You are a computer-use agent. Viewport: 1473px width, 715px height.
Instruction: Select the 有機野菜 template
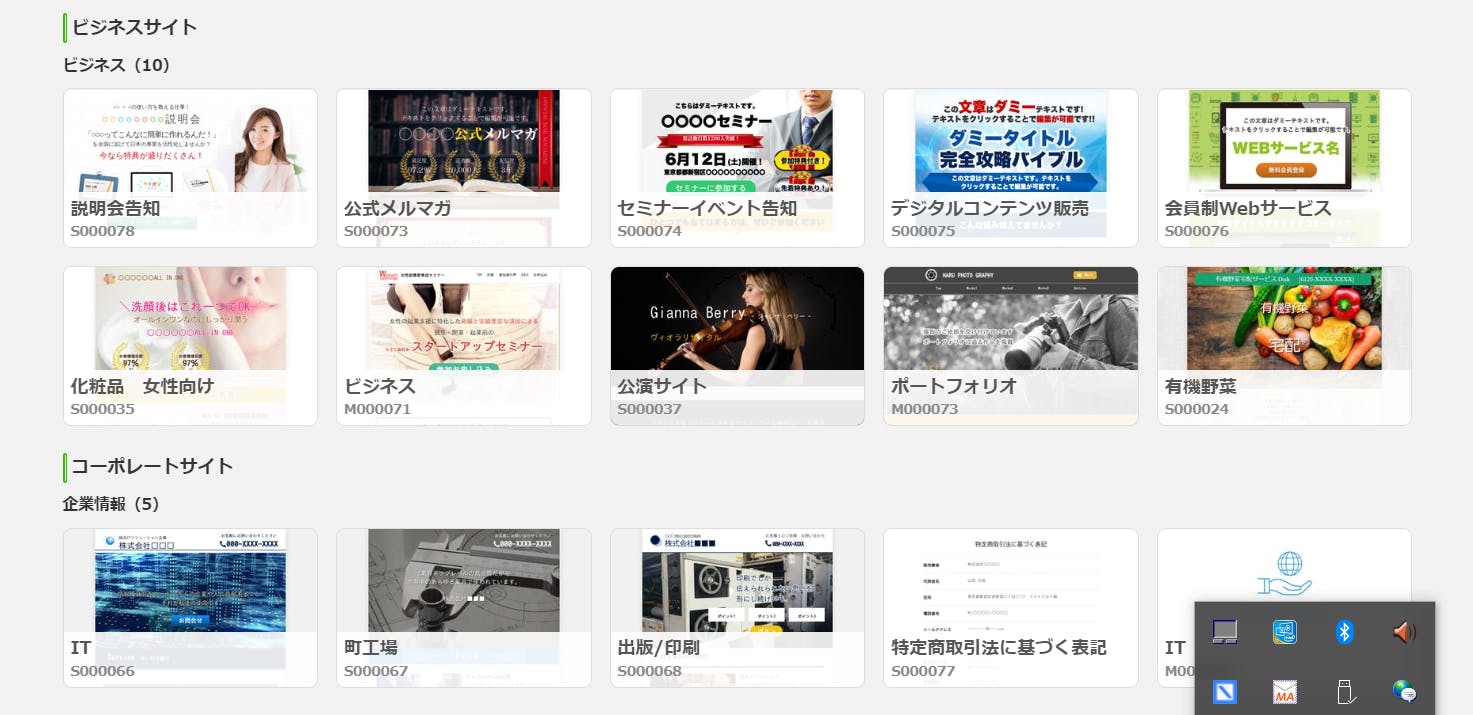[x=1284, y=345]
